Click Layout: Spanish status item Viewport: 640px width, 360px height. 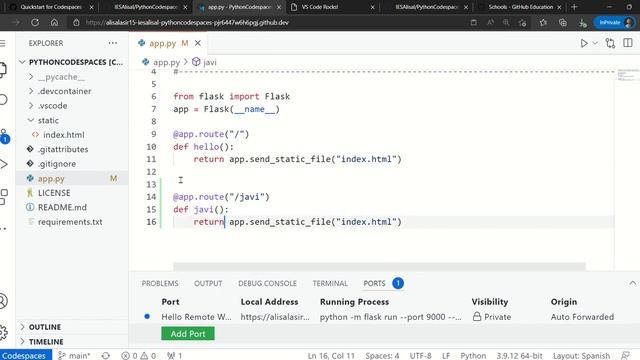tap(581, 356)
